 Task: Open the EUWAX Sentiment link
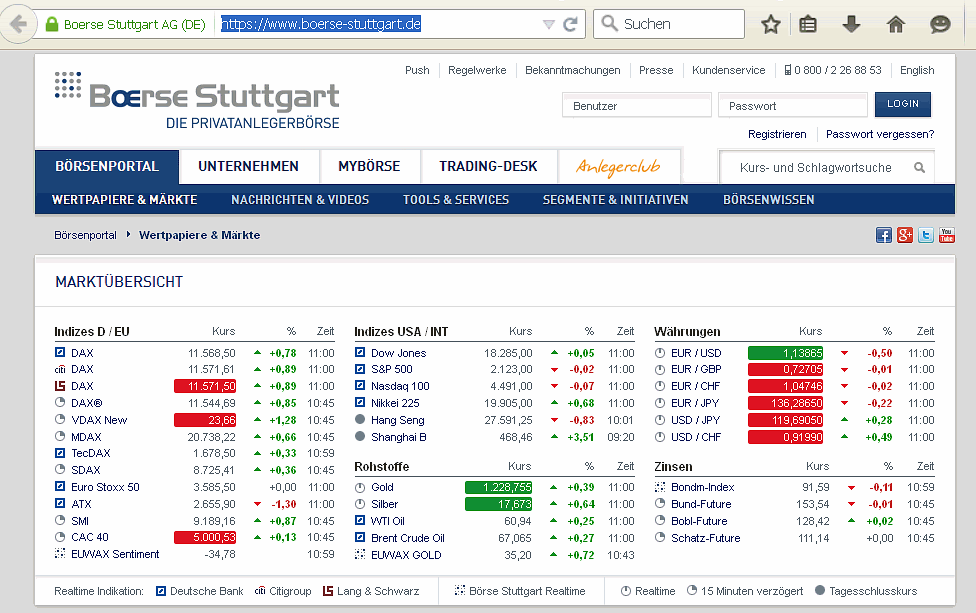click(115, 554)
